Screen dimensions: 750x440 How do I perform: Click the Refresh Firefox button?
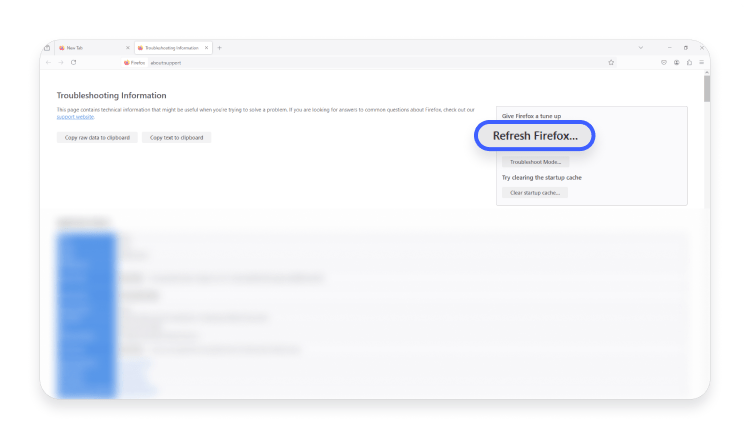(535, 136)
